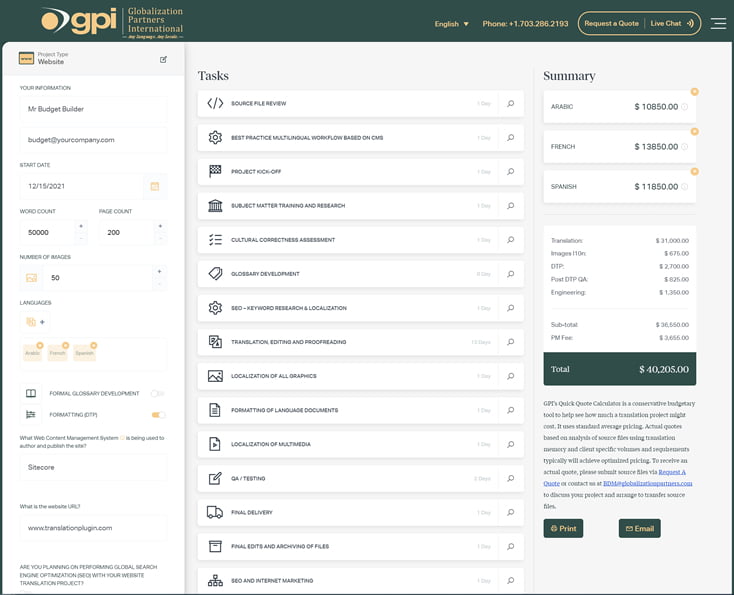734x595 pixels.
Task: Call the phone number in header
Action: pyautogui.click(x=525, y=24)
